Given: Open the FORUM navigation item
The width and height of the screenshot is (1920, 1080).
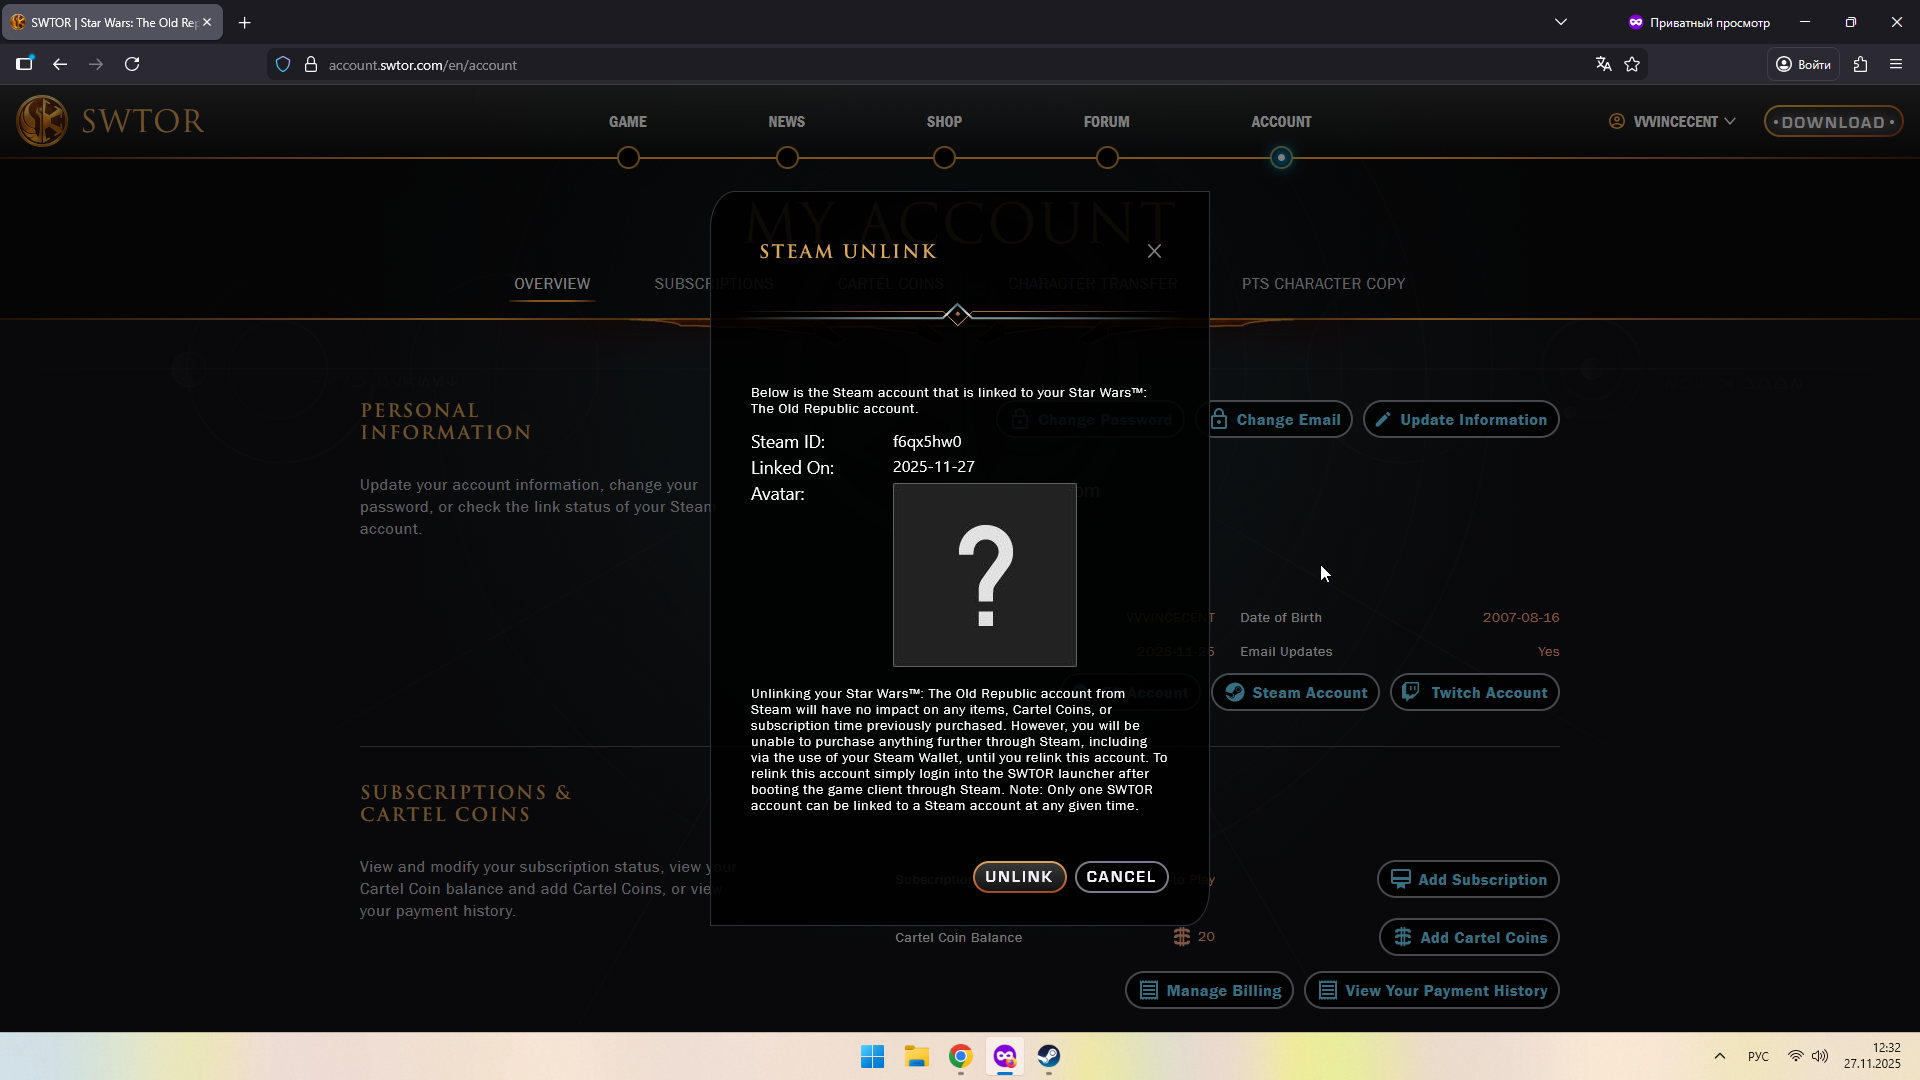Looking at the screenshot, I should (x=1106, y=121).
